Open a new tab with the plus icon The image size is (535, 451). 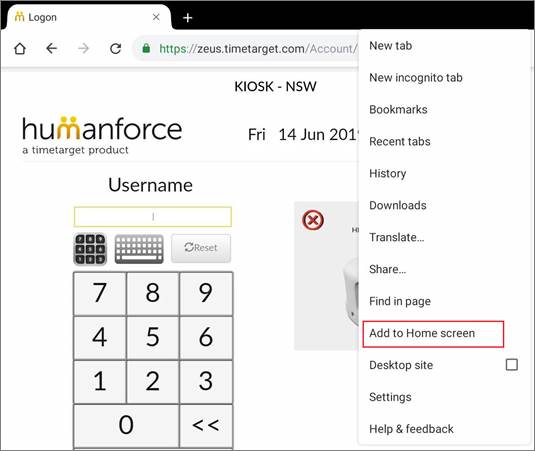click(x=188, y=17)
